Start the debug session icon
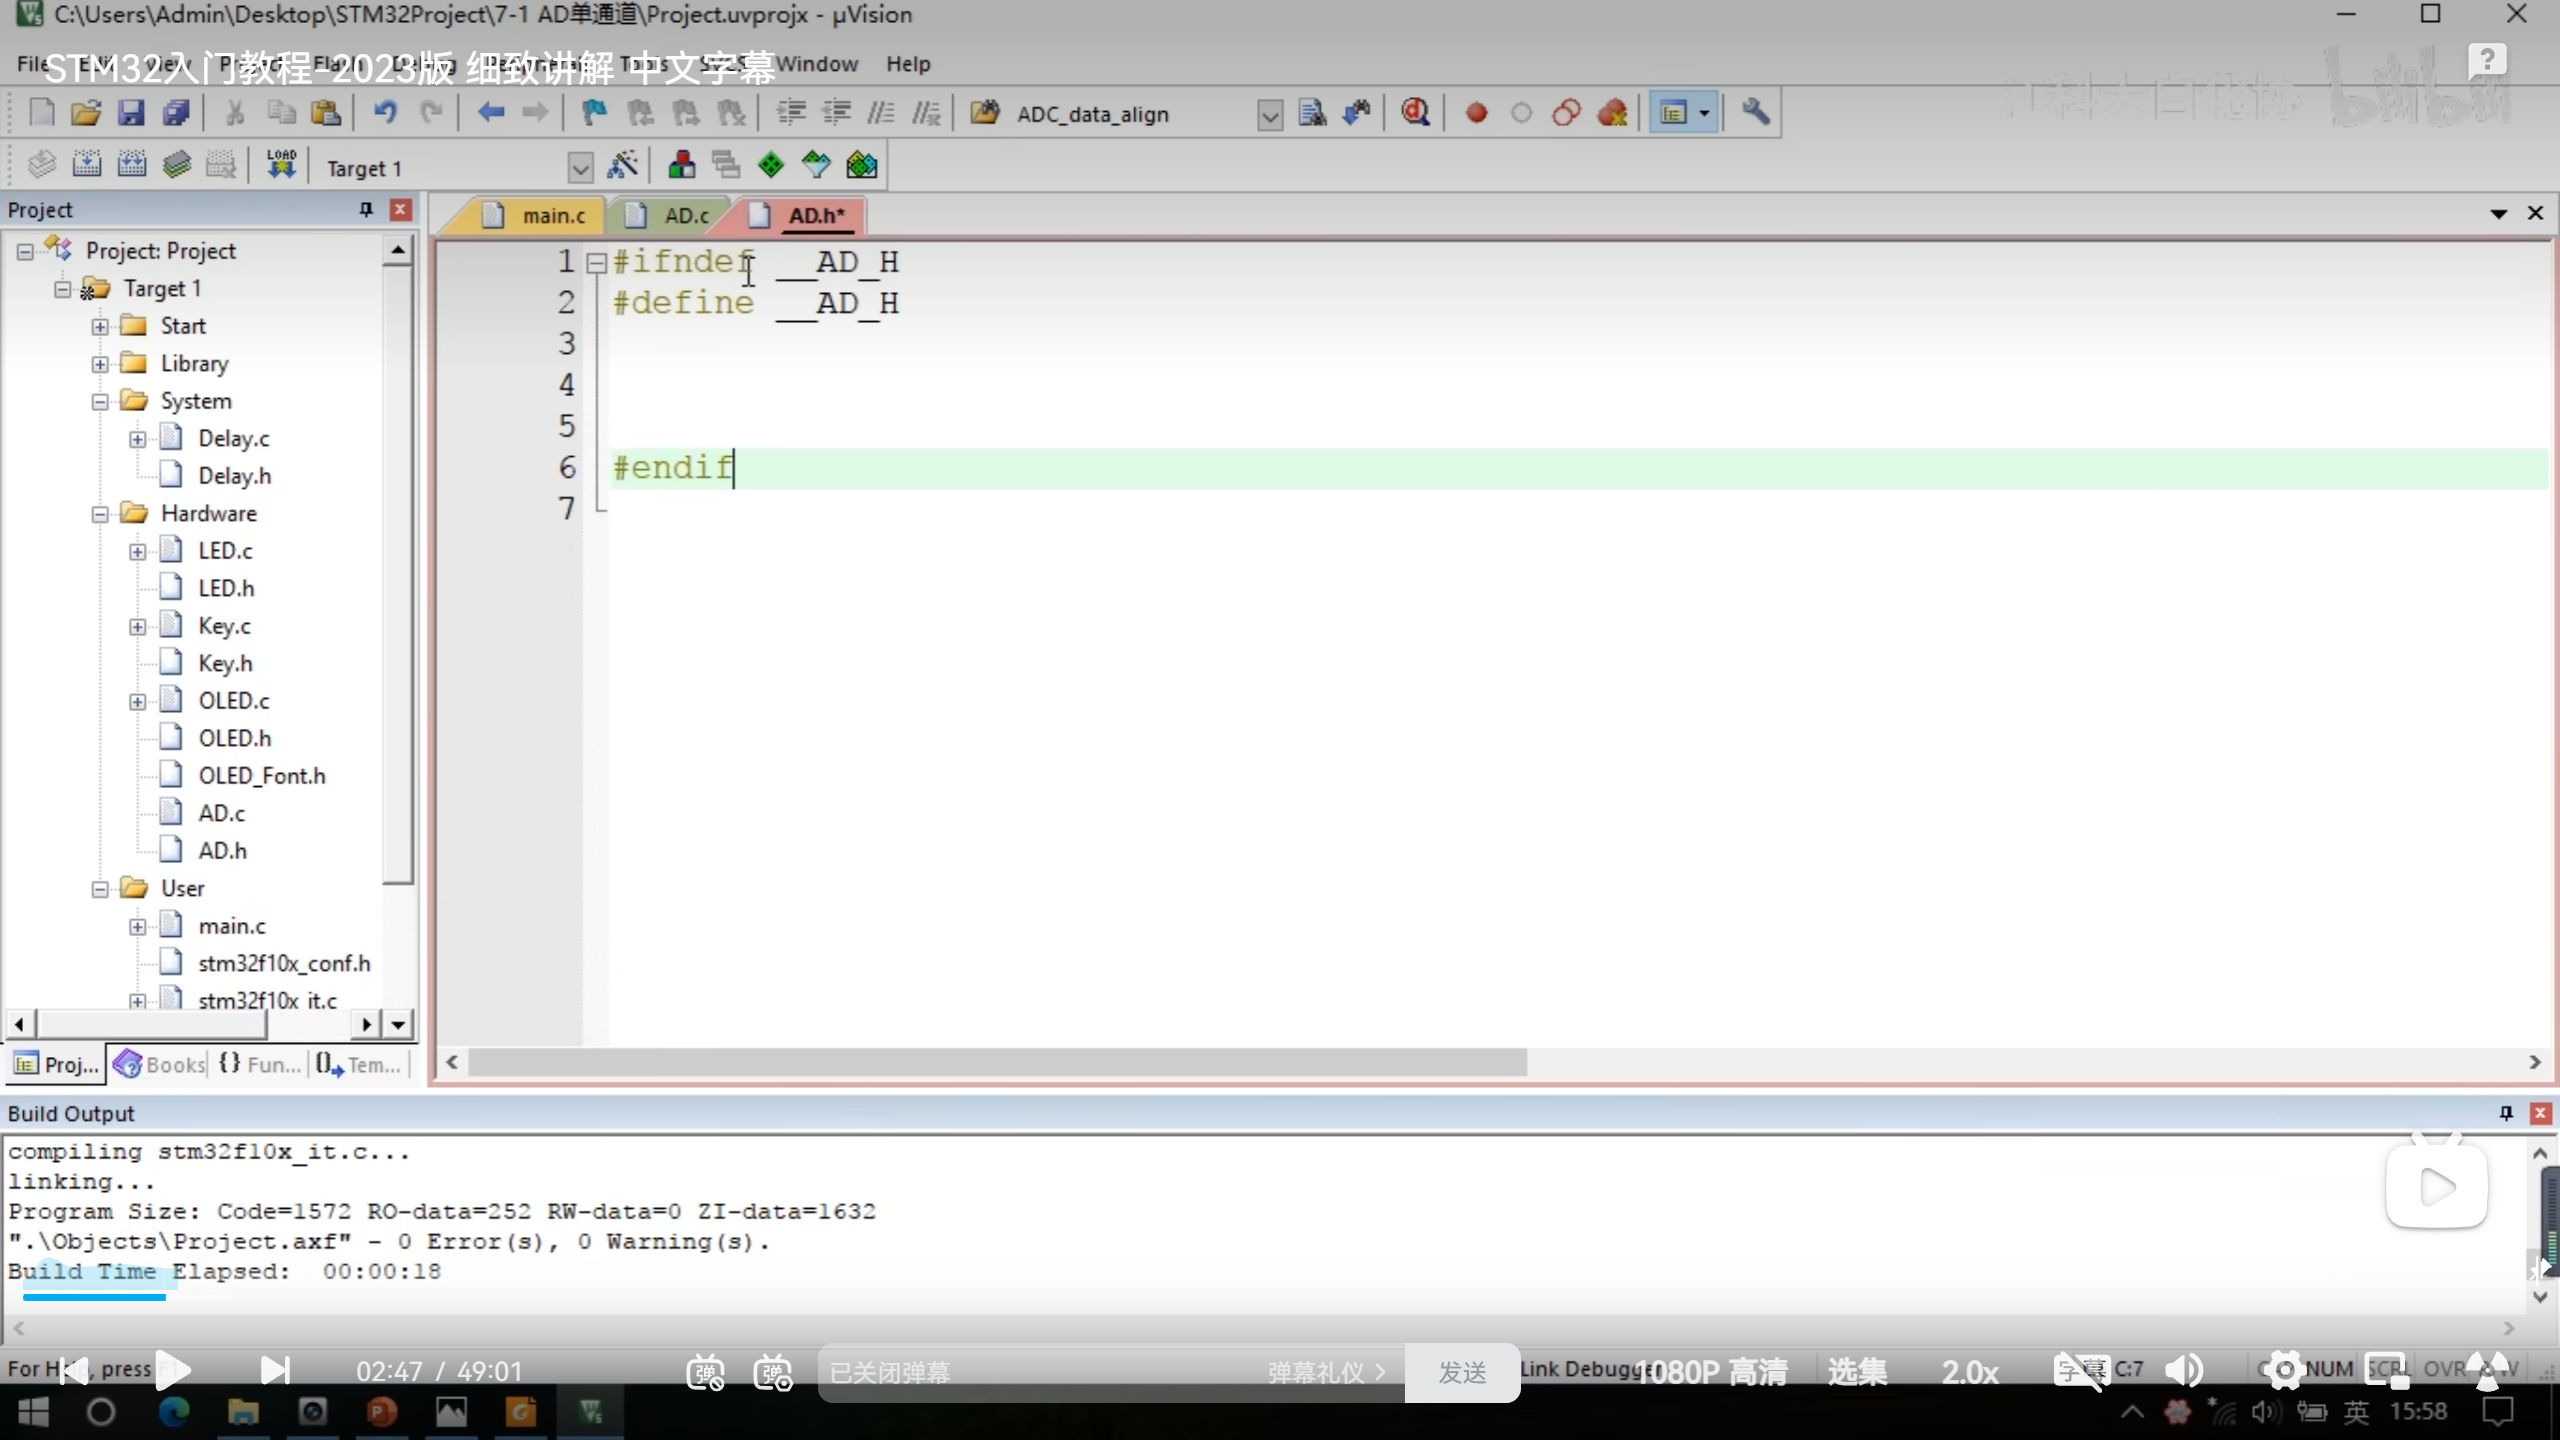This screenshot has height=1440, width=2560. coord(1415,113)
